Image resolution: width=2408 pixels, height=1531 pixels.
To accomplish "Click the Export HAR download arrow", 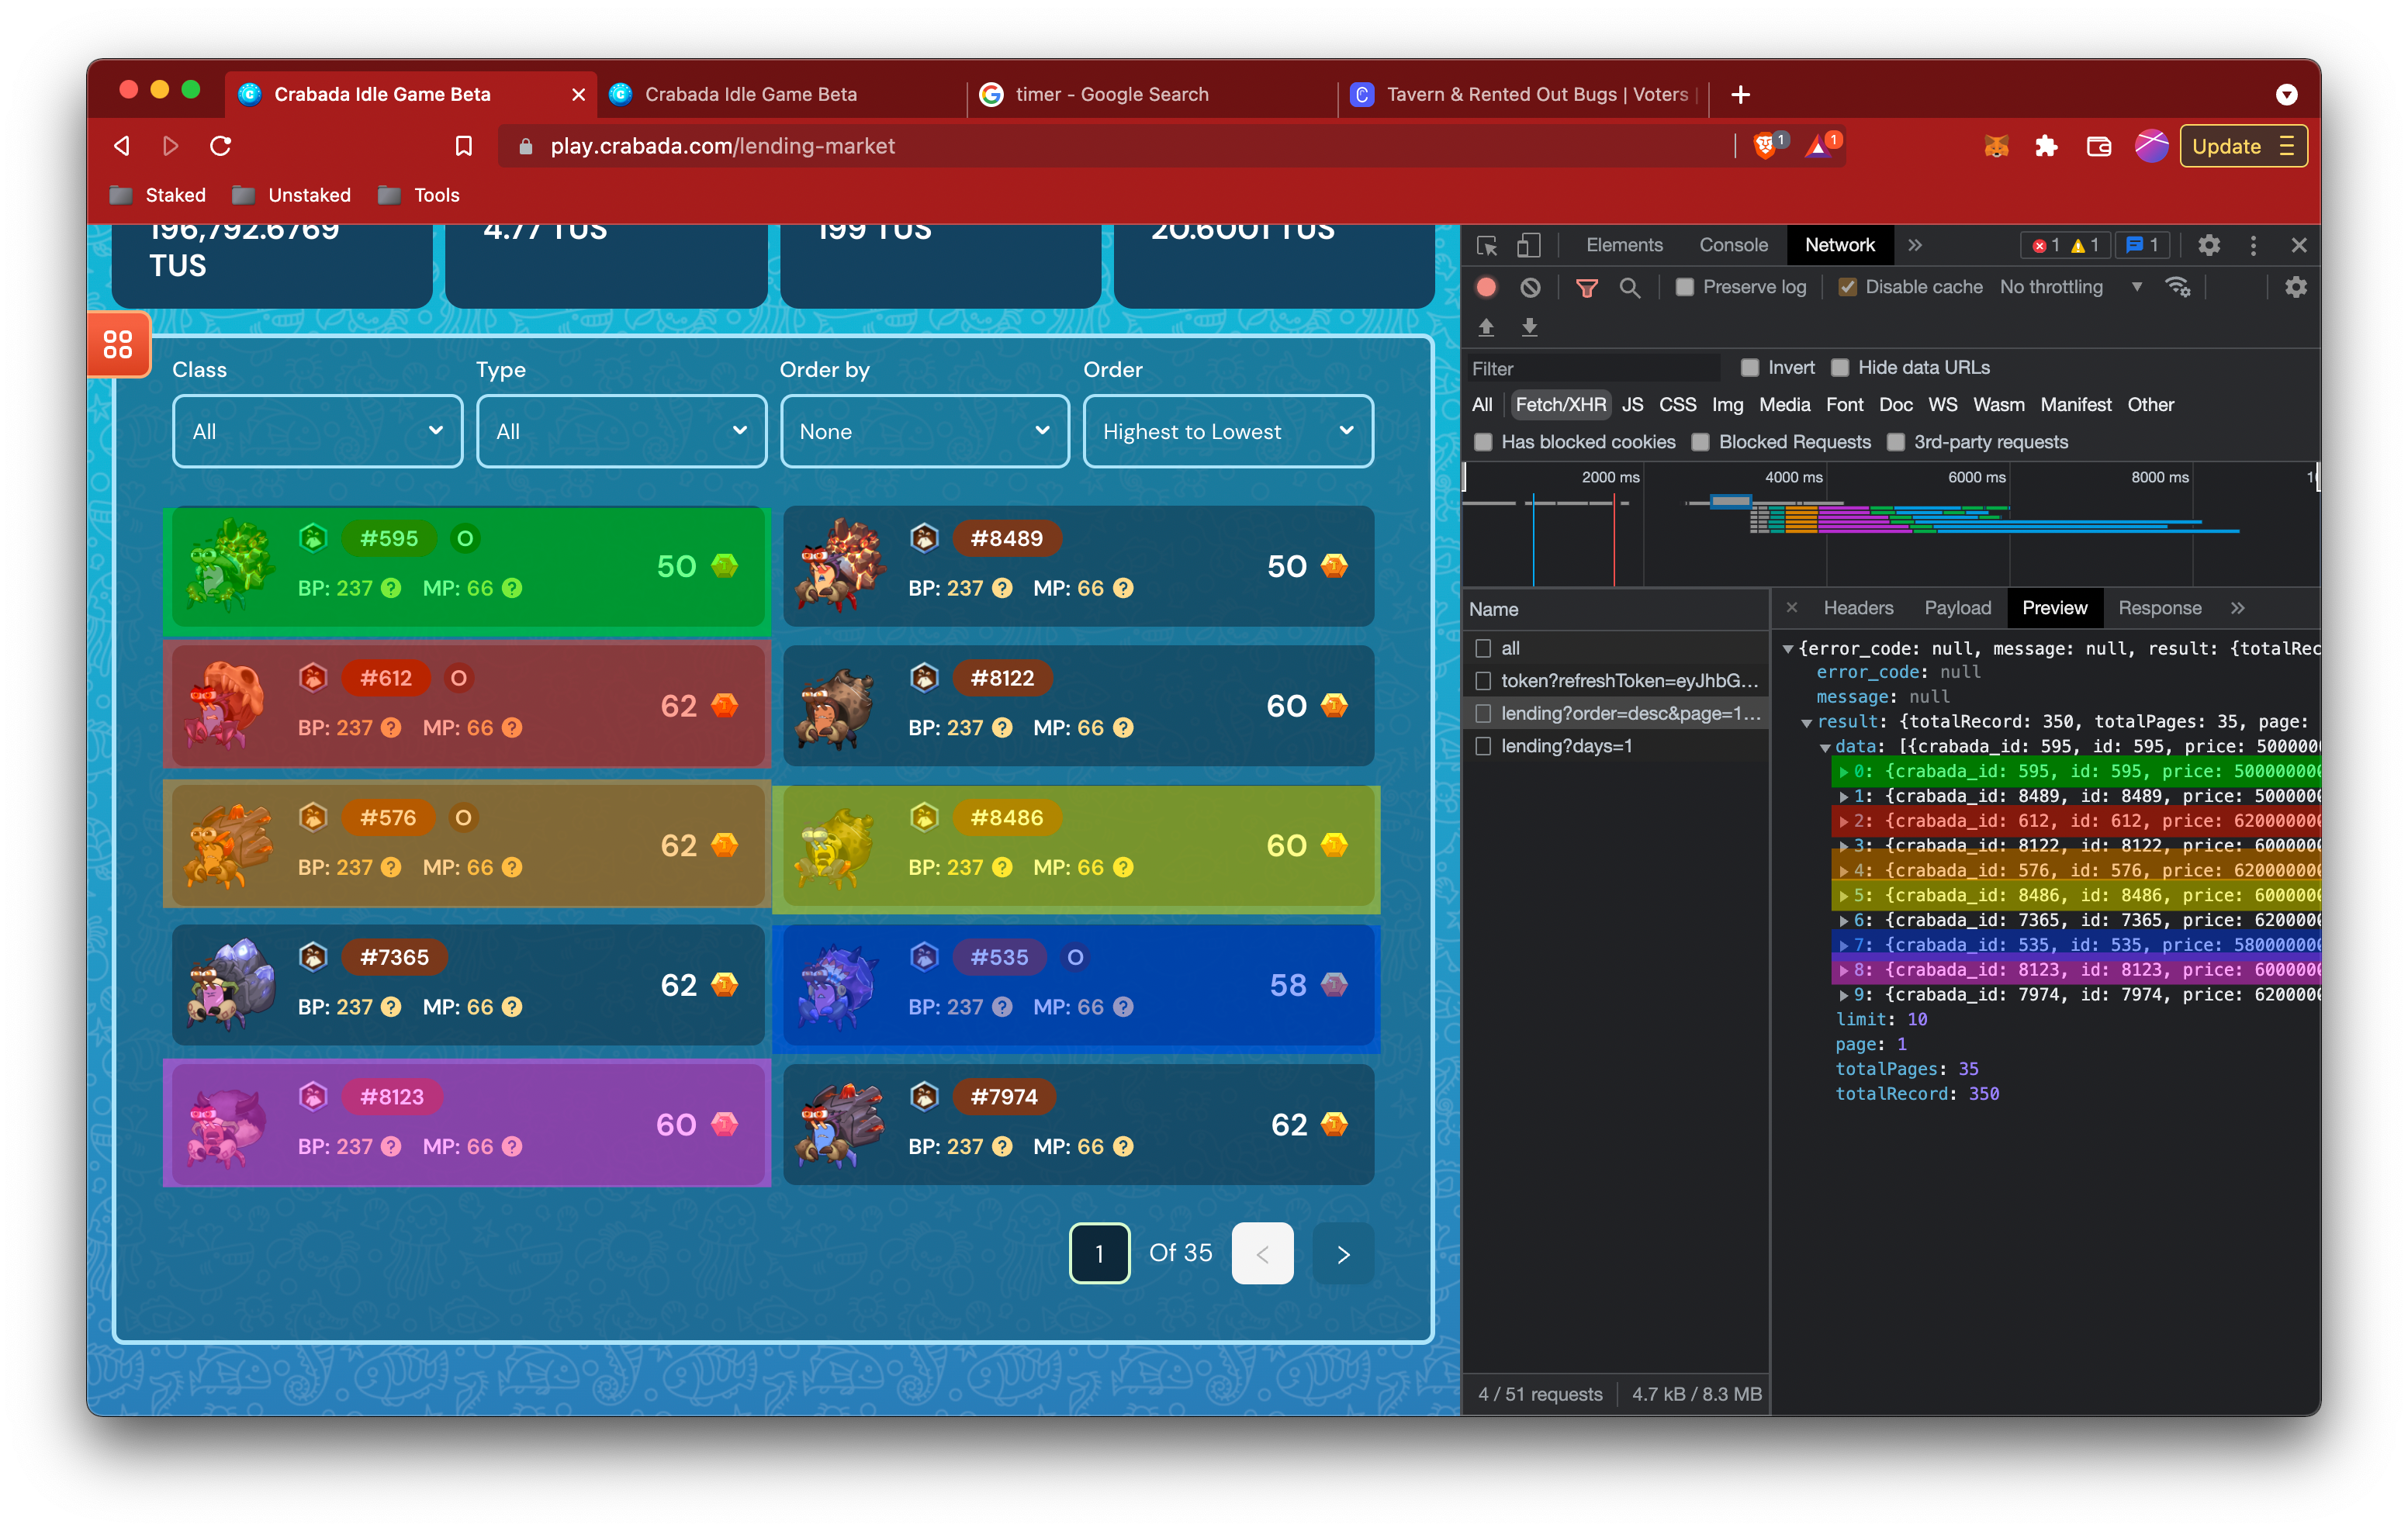I will (x=1529, y=327).
